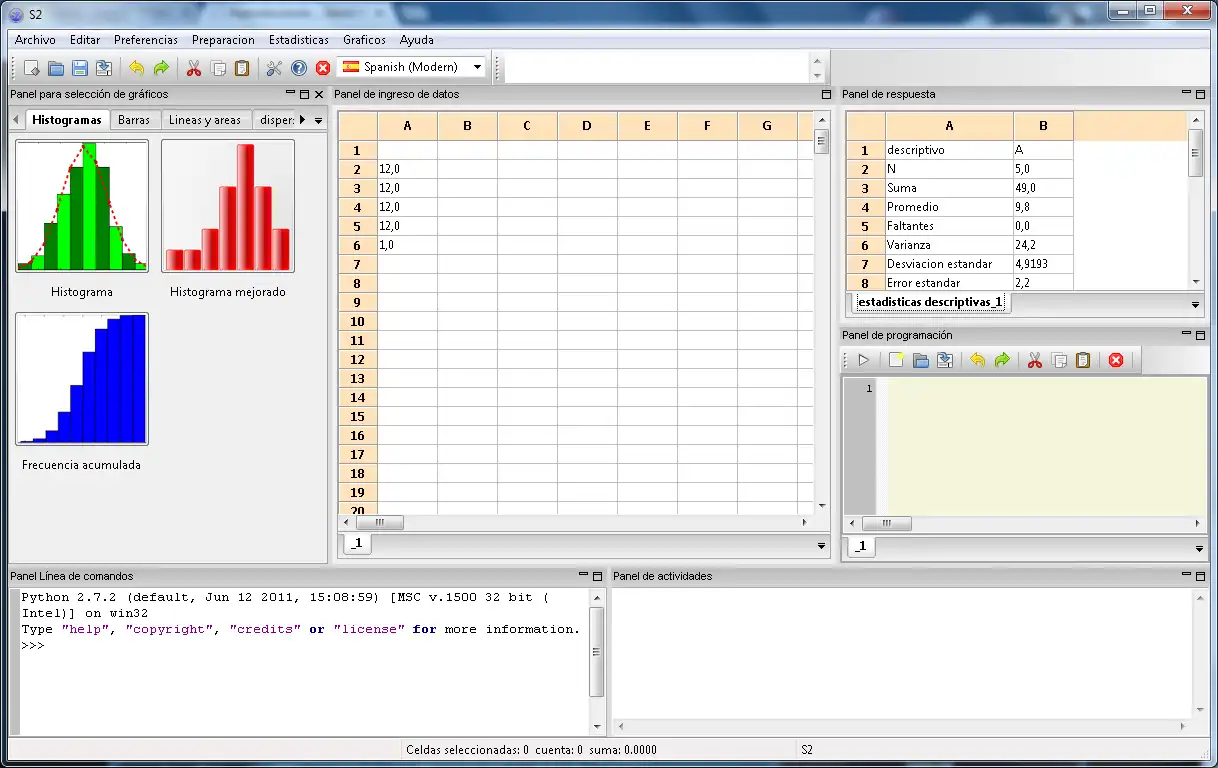
Task: Open the Spanish (Modern) language dropdown
Action: [477, 67]
